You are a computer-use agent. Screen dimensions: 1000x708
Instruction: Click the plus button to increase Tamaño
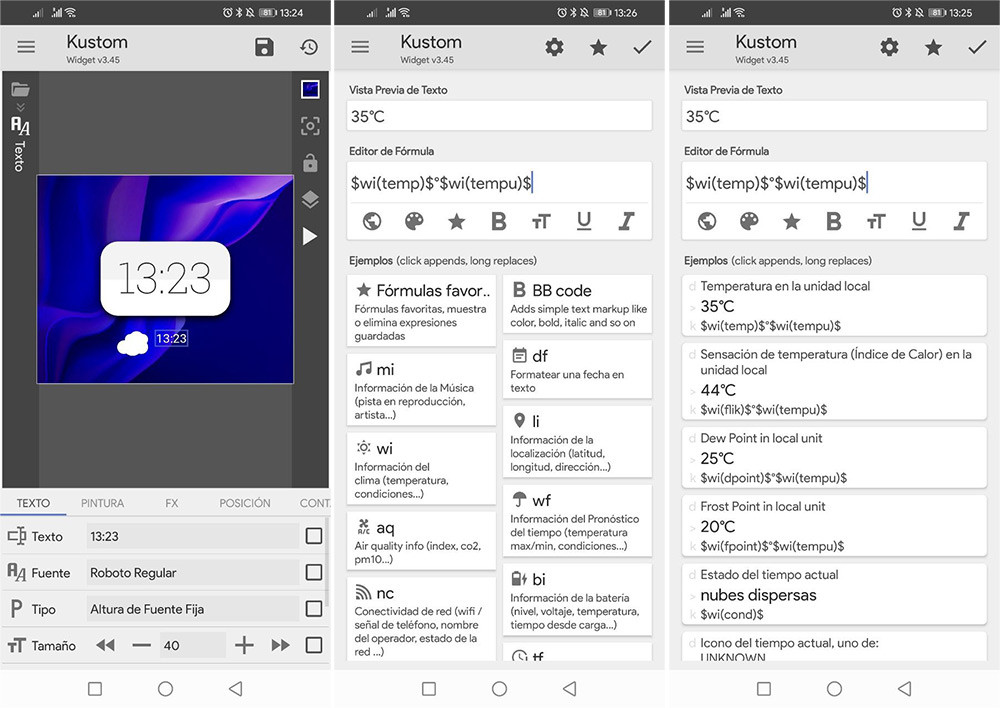(244, 645)
